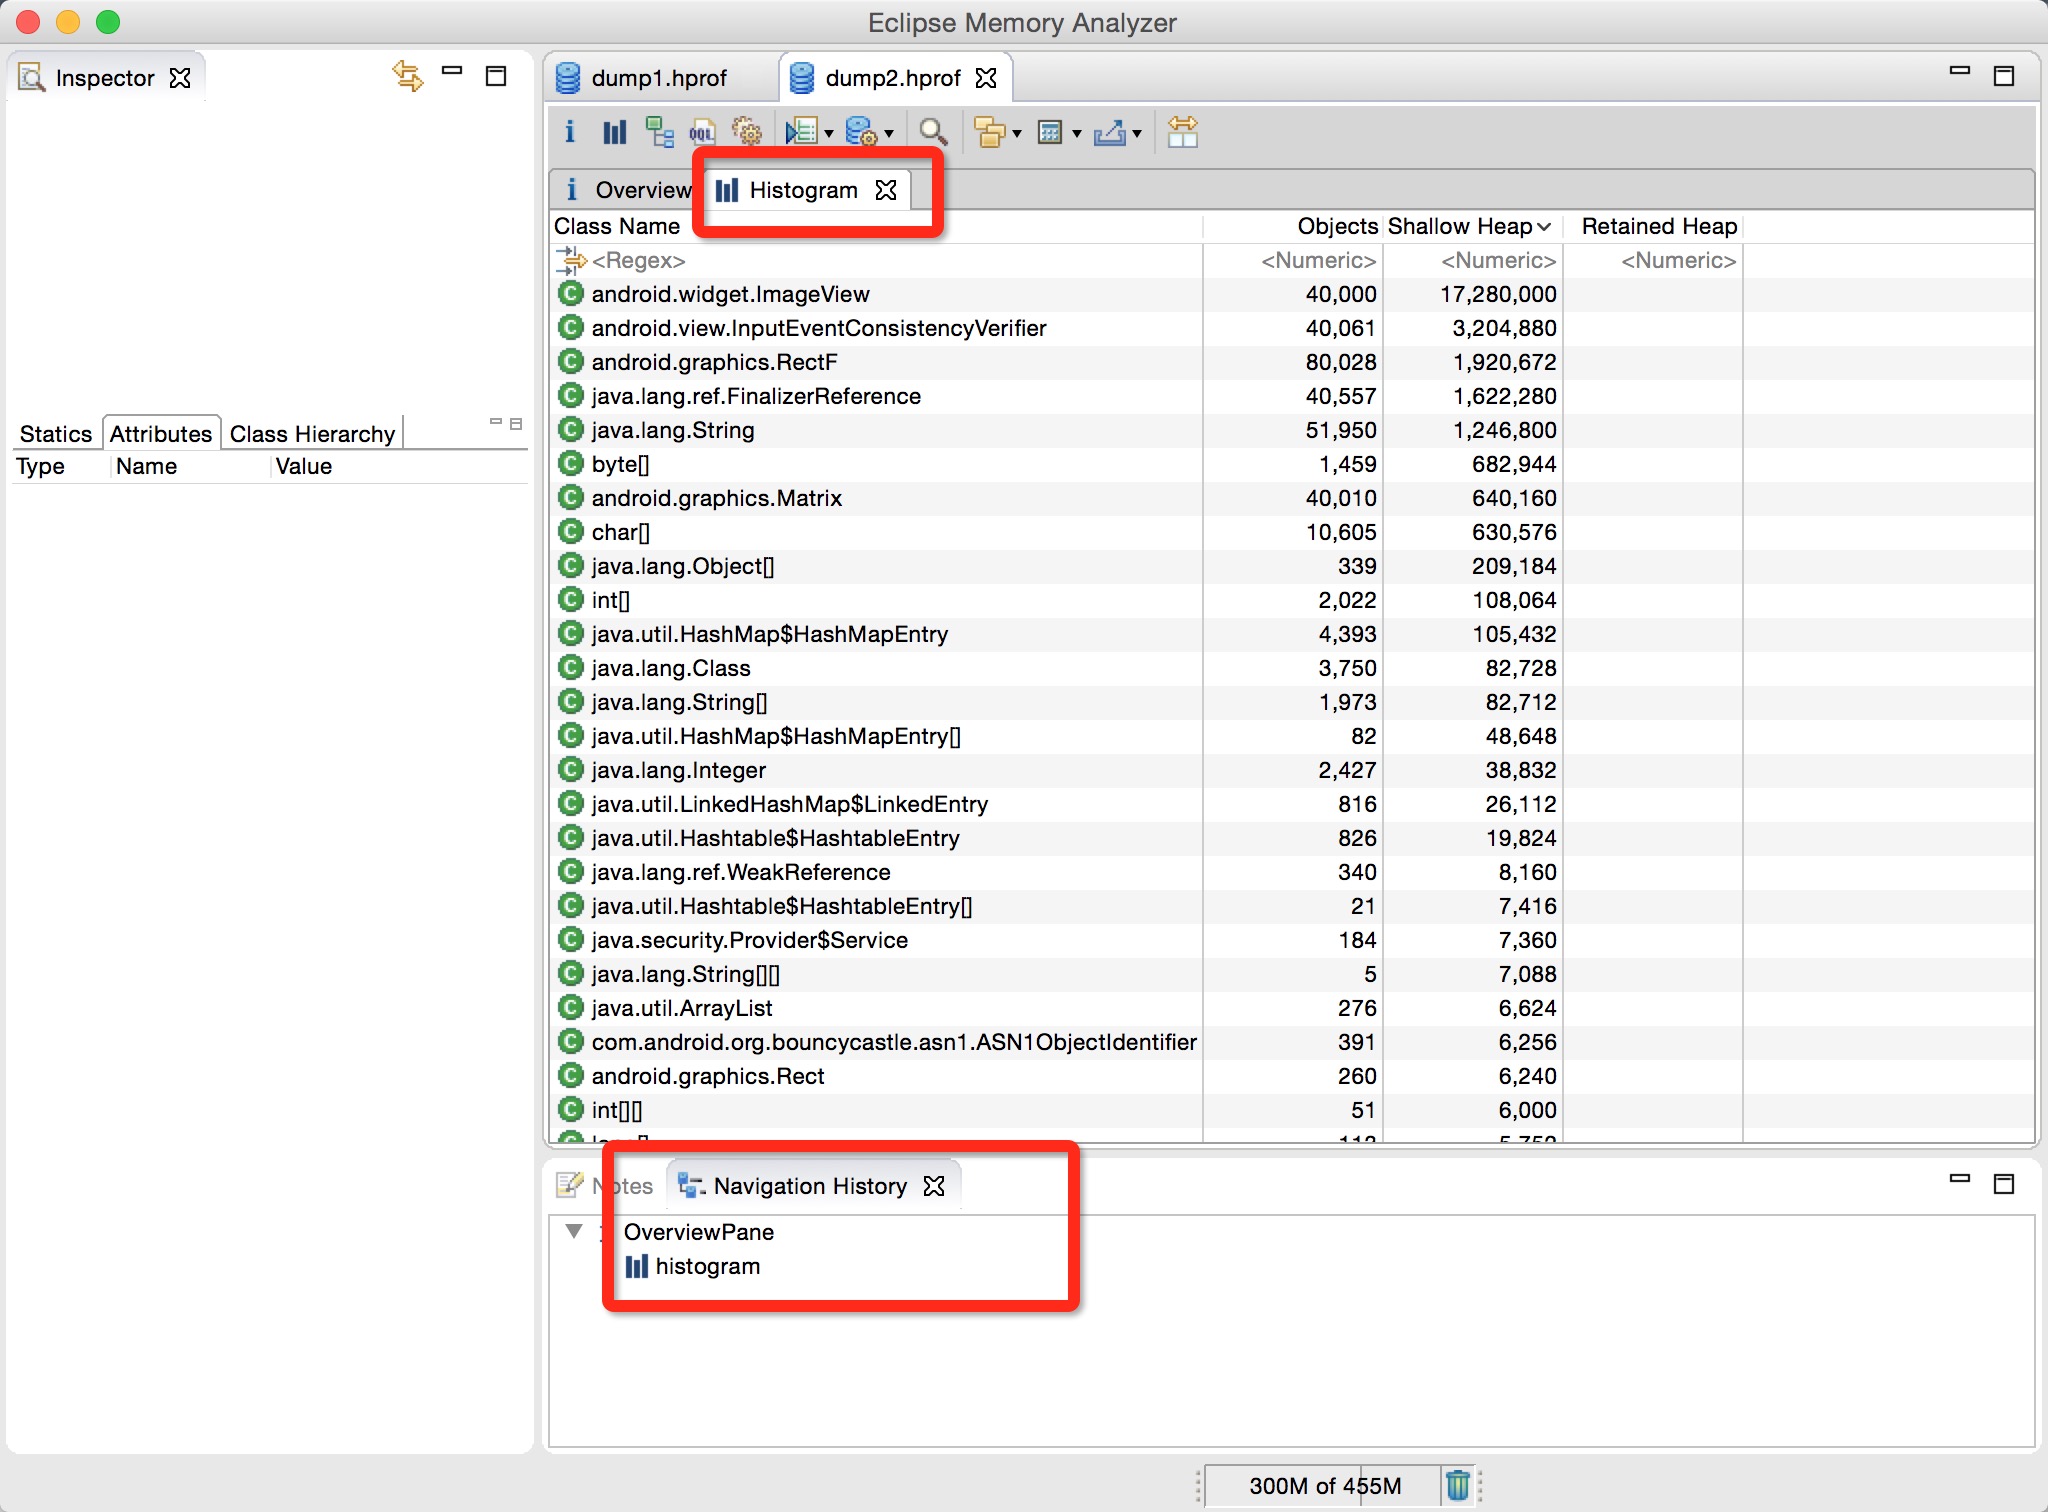Screen dimensions: 2048x1512
Task: Click Link with Editor icon in Inspector
Action: [407, 76]
